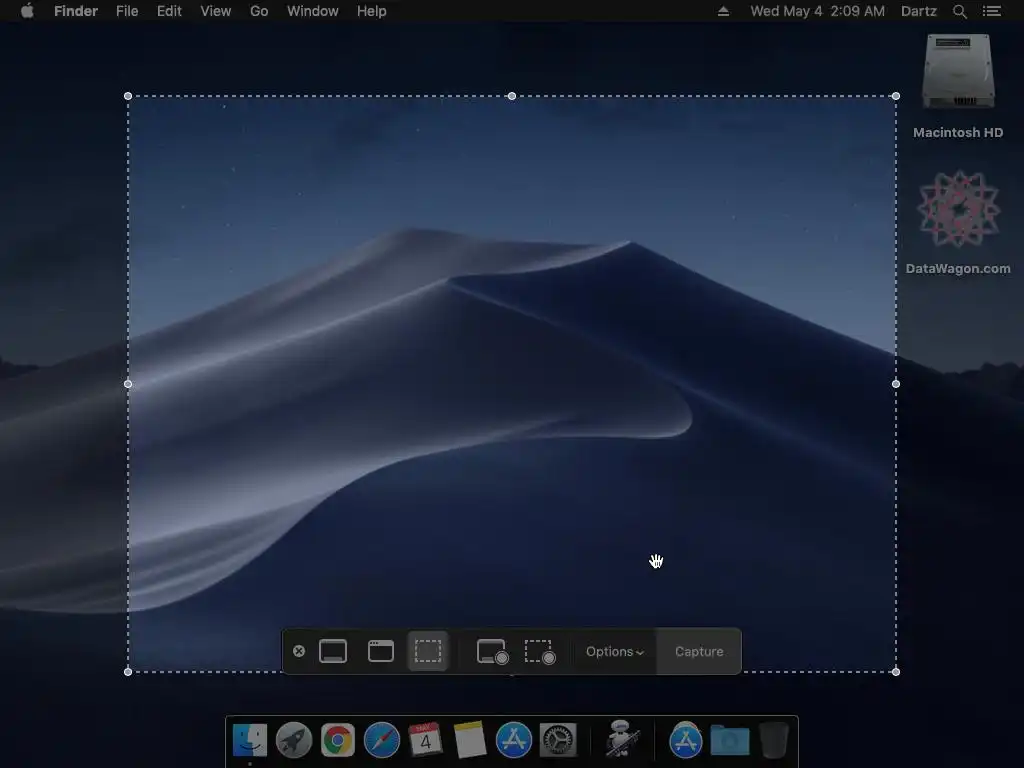Open Safari from the Dock

pos(381,741)
